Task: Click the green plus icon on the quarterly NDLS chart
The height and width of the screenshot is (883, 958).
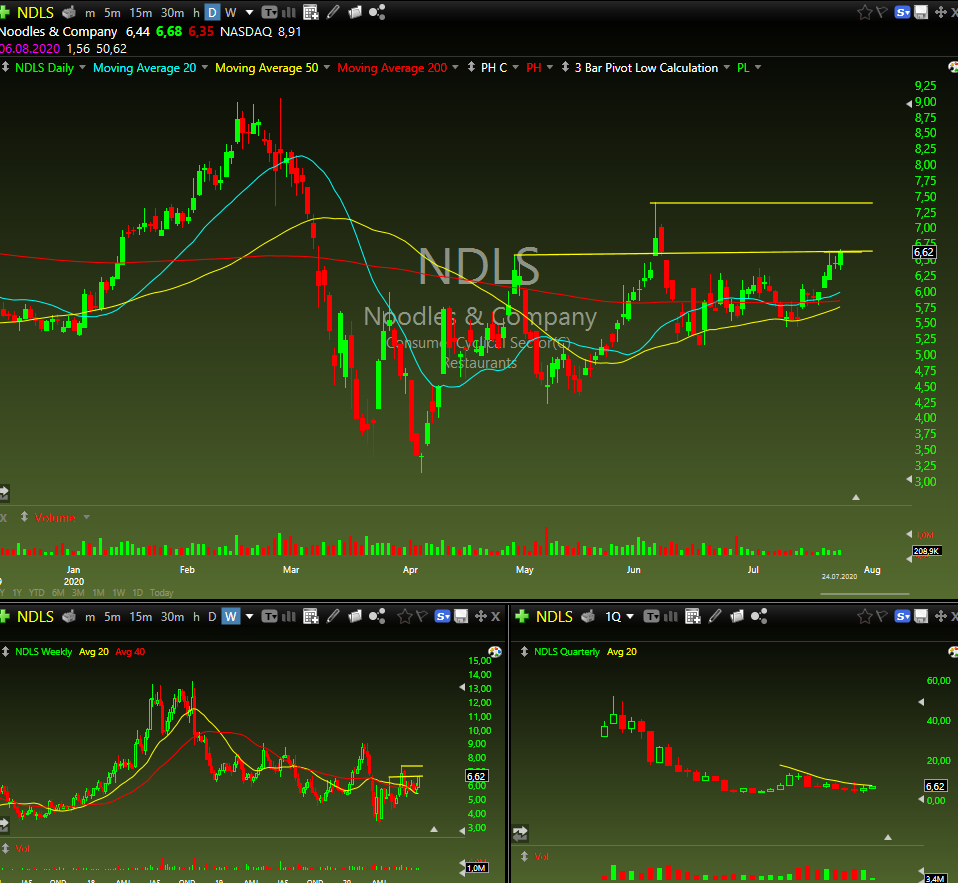Action: tap(522, 617)
